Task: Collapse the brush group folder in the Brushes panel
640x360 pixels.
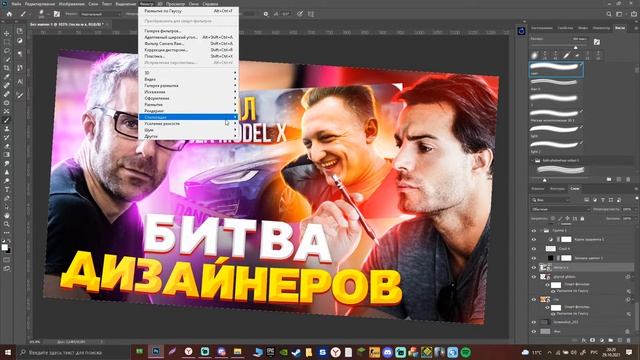Action: click(x=533, y=160)
